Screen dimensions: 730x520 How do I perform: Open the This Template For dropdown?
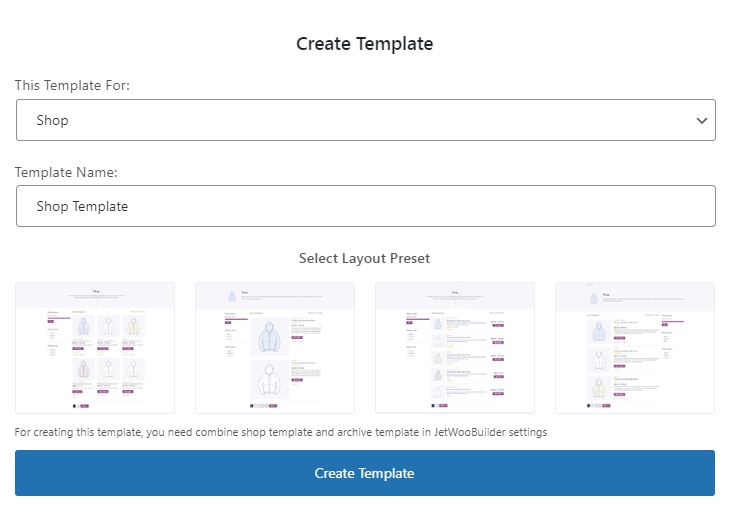(x=365, y=120)
